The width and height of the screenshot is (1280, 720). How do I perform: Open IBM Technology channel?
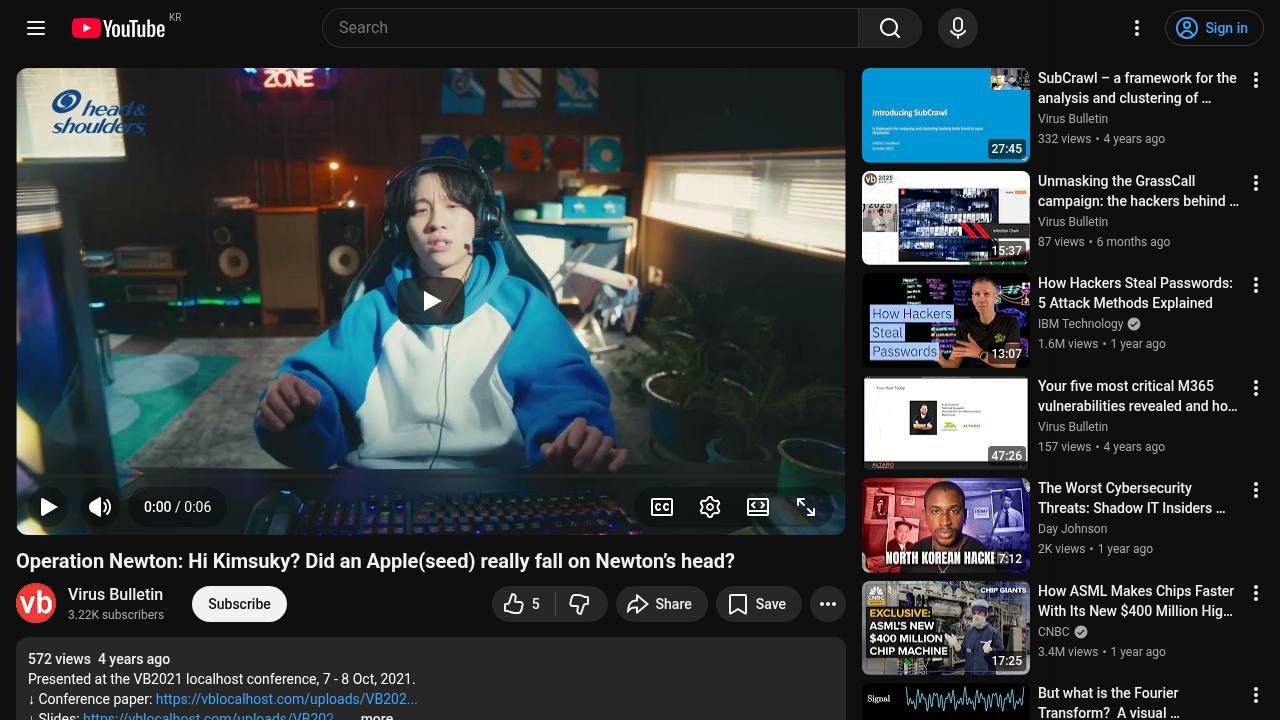tap(1081, 324)
